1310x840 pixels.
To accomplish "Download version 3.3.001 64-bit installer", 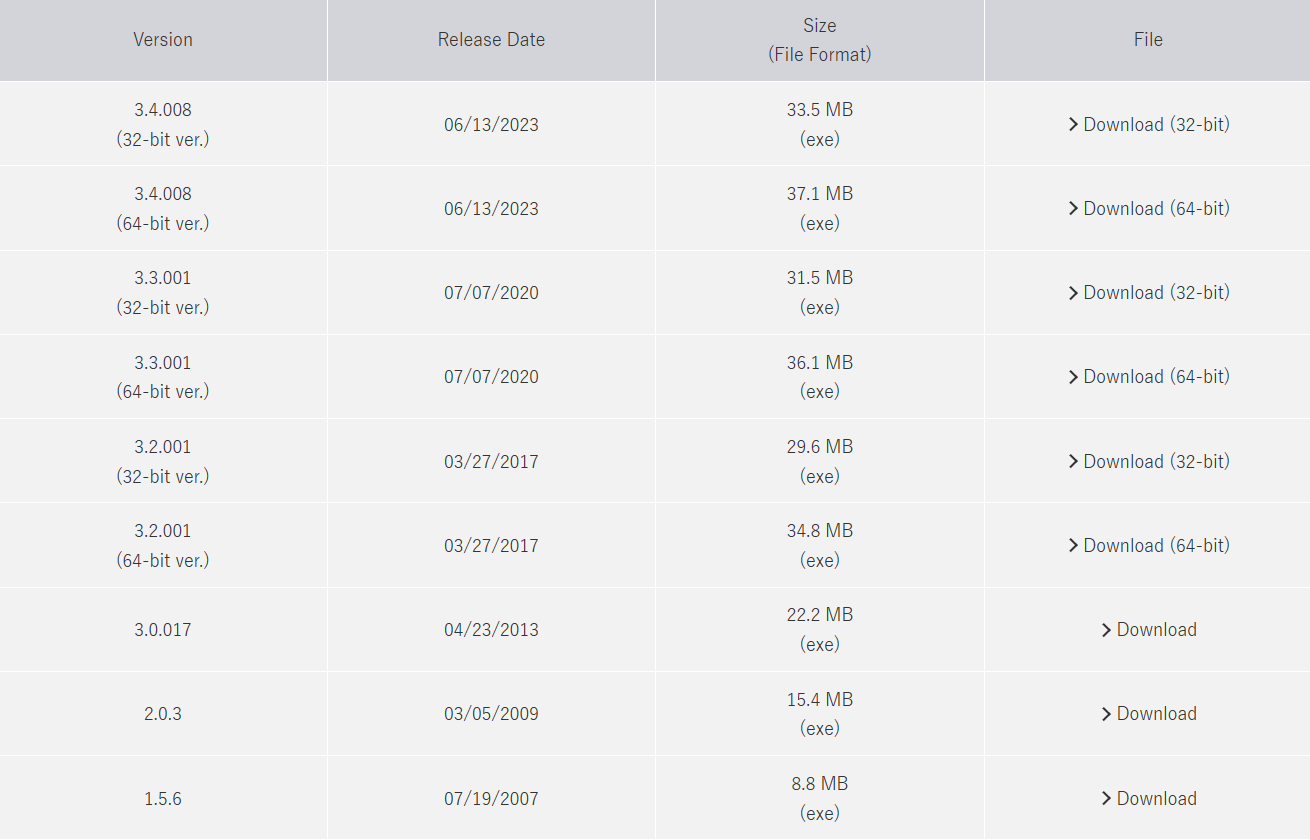I will (1156, 377).
